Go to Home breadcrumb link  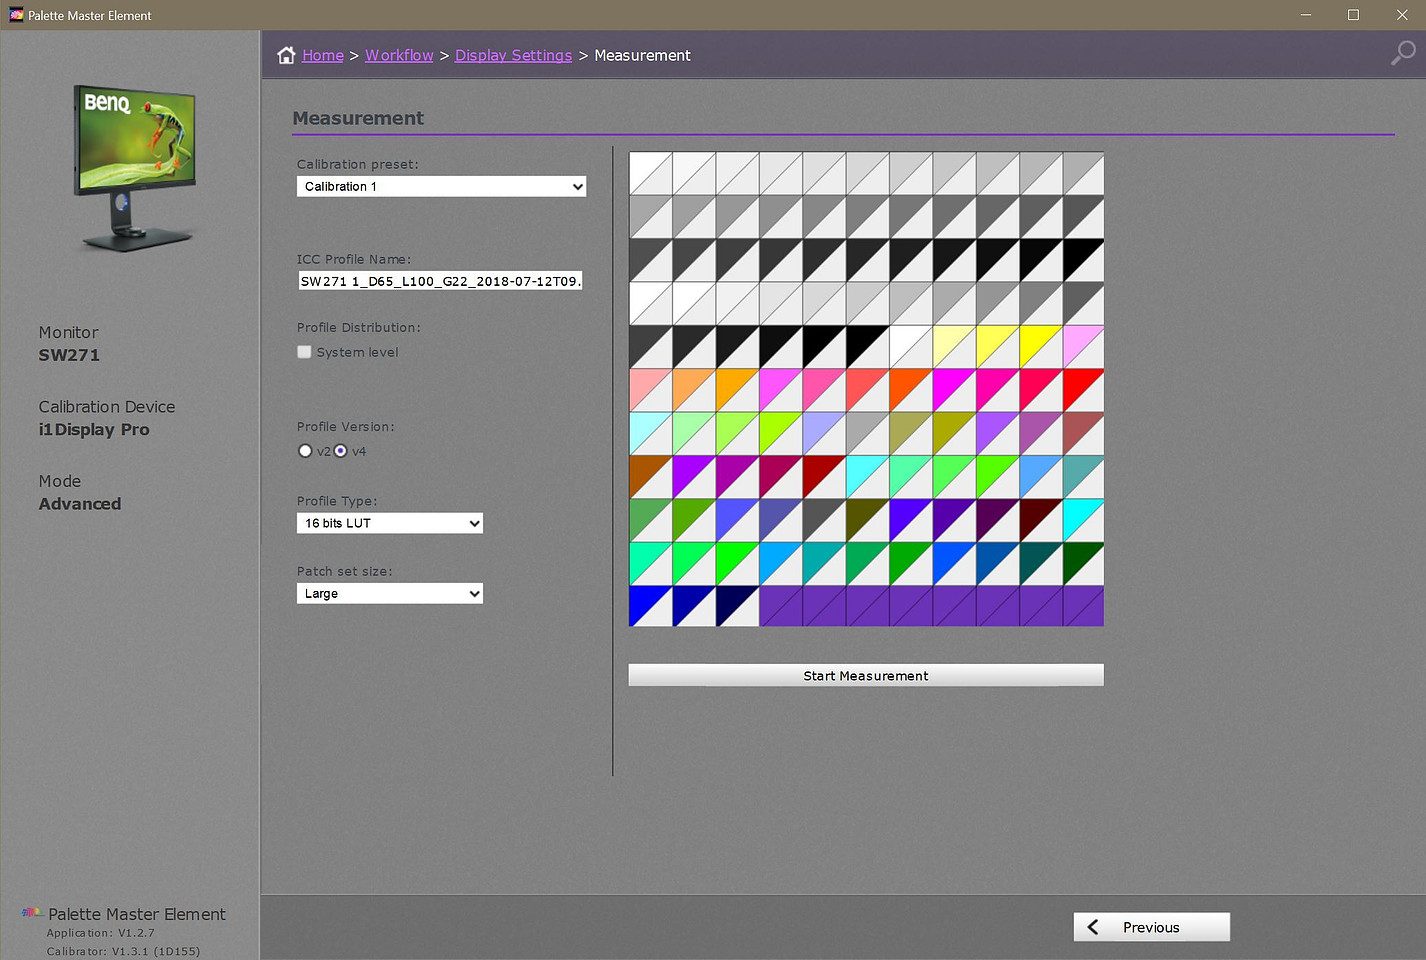tap(323, 55)
